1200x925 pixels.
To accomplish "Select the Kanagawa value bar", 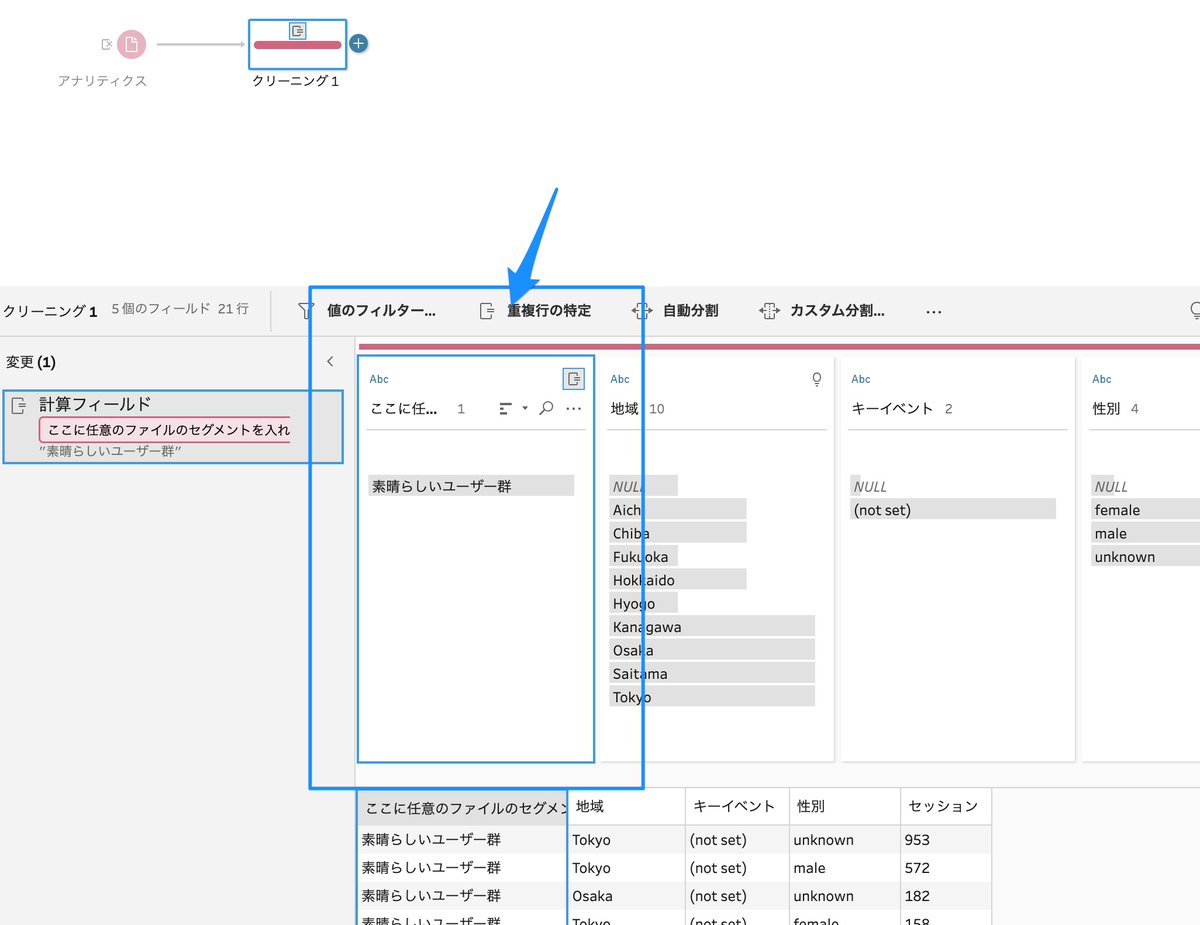I will [712, 627].
